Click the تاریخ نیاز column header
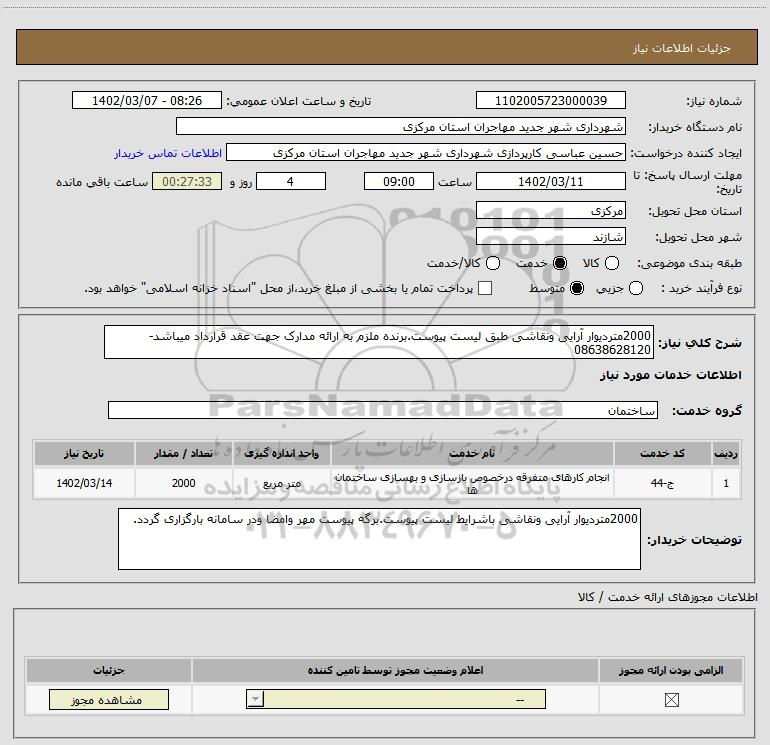The image size is (770, 745). click(x=84, y=453)
